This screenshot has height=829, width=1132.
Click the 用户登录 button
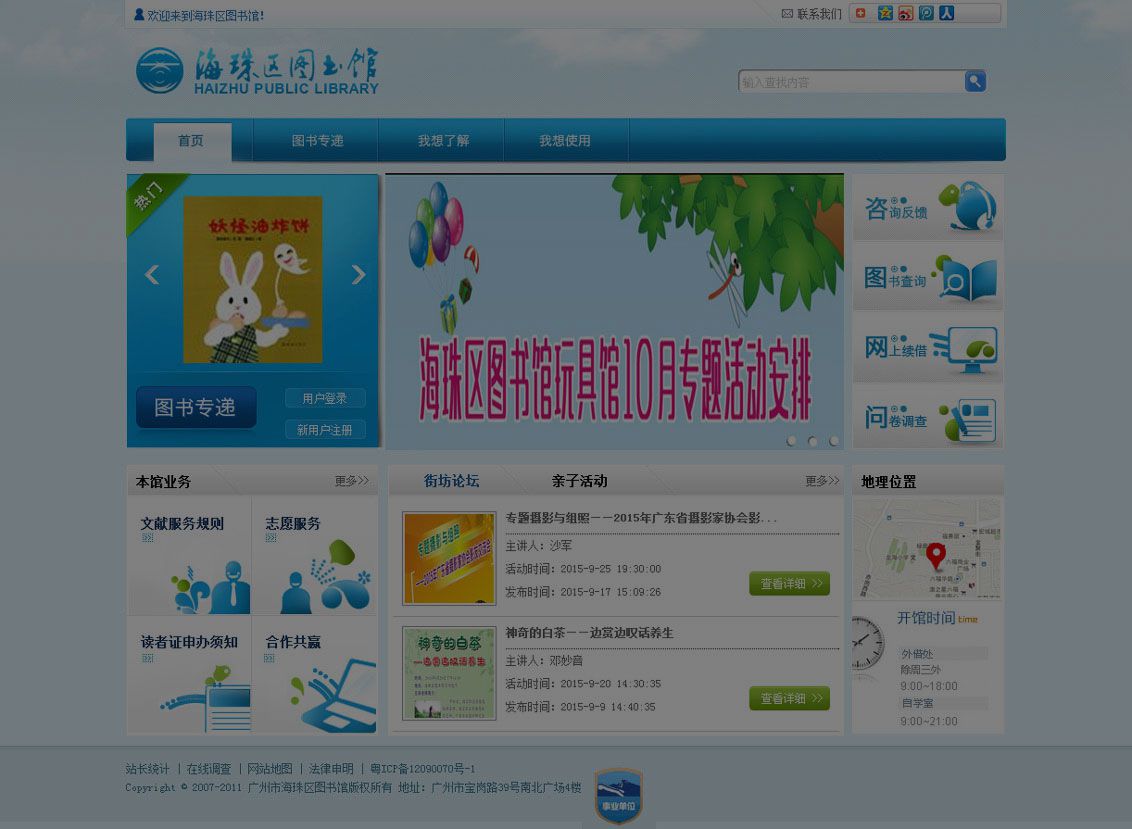tap(325, 398)
